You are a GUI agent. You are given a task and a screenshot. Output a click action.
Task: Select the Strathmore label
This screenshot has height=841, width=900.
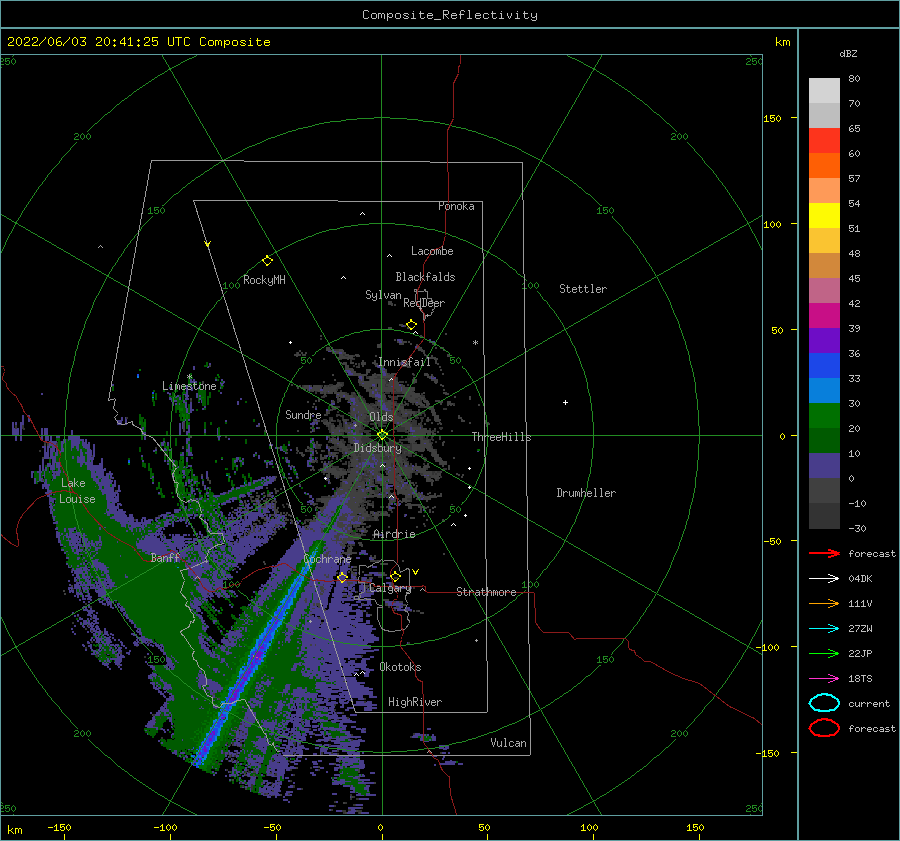[x=486, y=592]
